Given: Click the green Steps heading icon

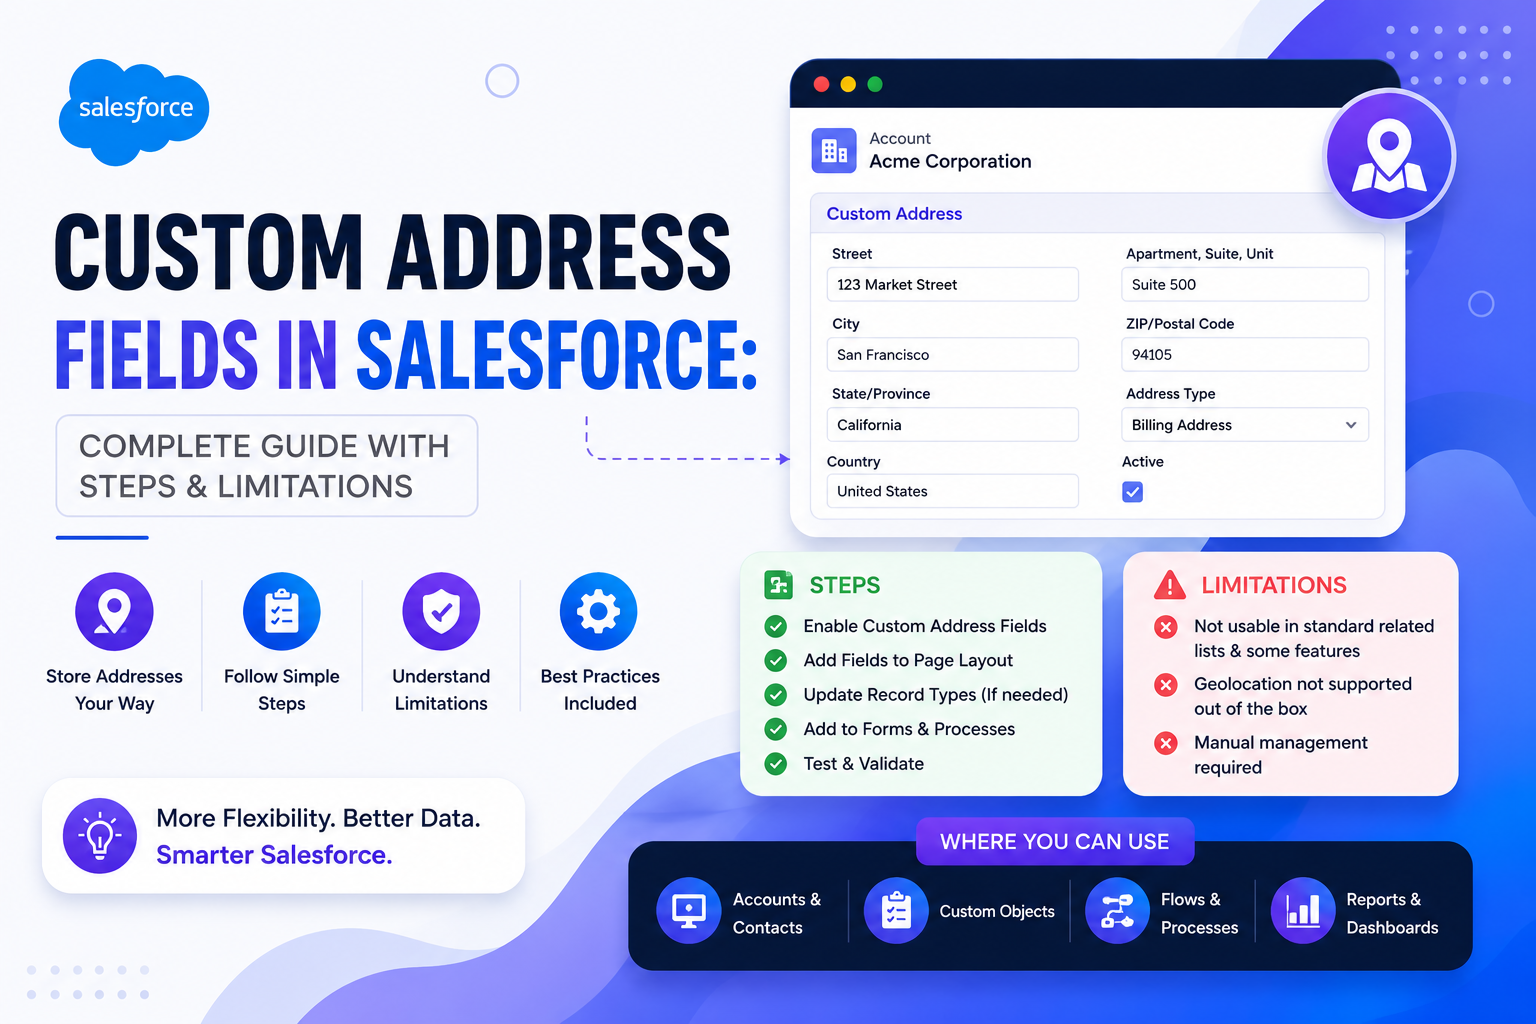Looking at the screenshot, I should click(x=778, y=585).
